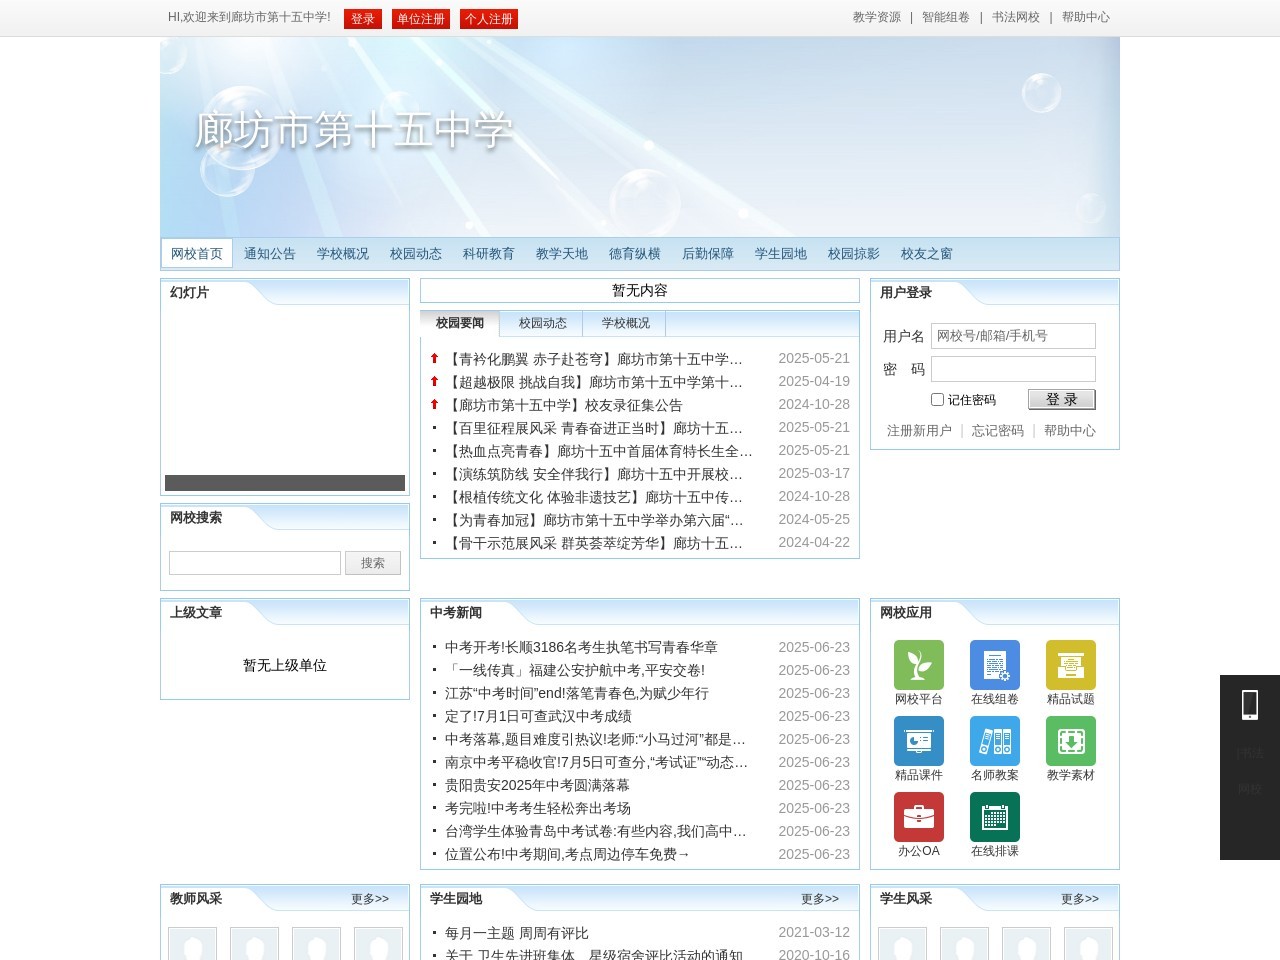The image size is (1280, 960).
Task: Open 书法网校 link in top bar
Action: [1016, 17]
